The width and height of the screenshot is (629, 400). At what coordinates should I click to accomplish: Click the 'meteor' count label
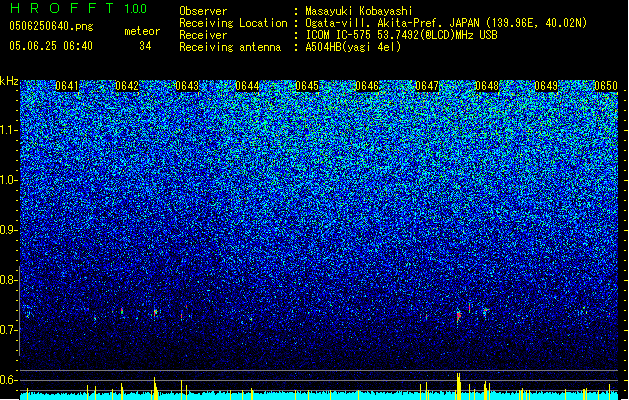click(x=142, y=31)
